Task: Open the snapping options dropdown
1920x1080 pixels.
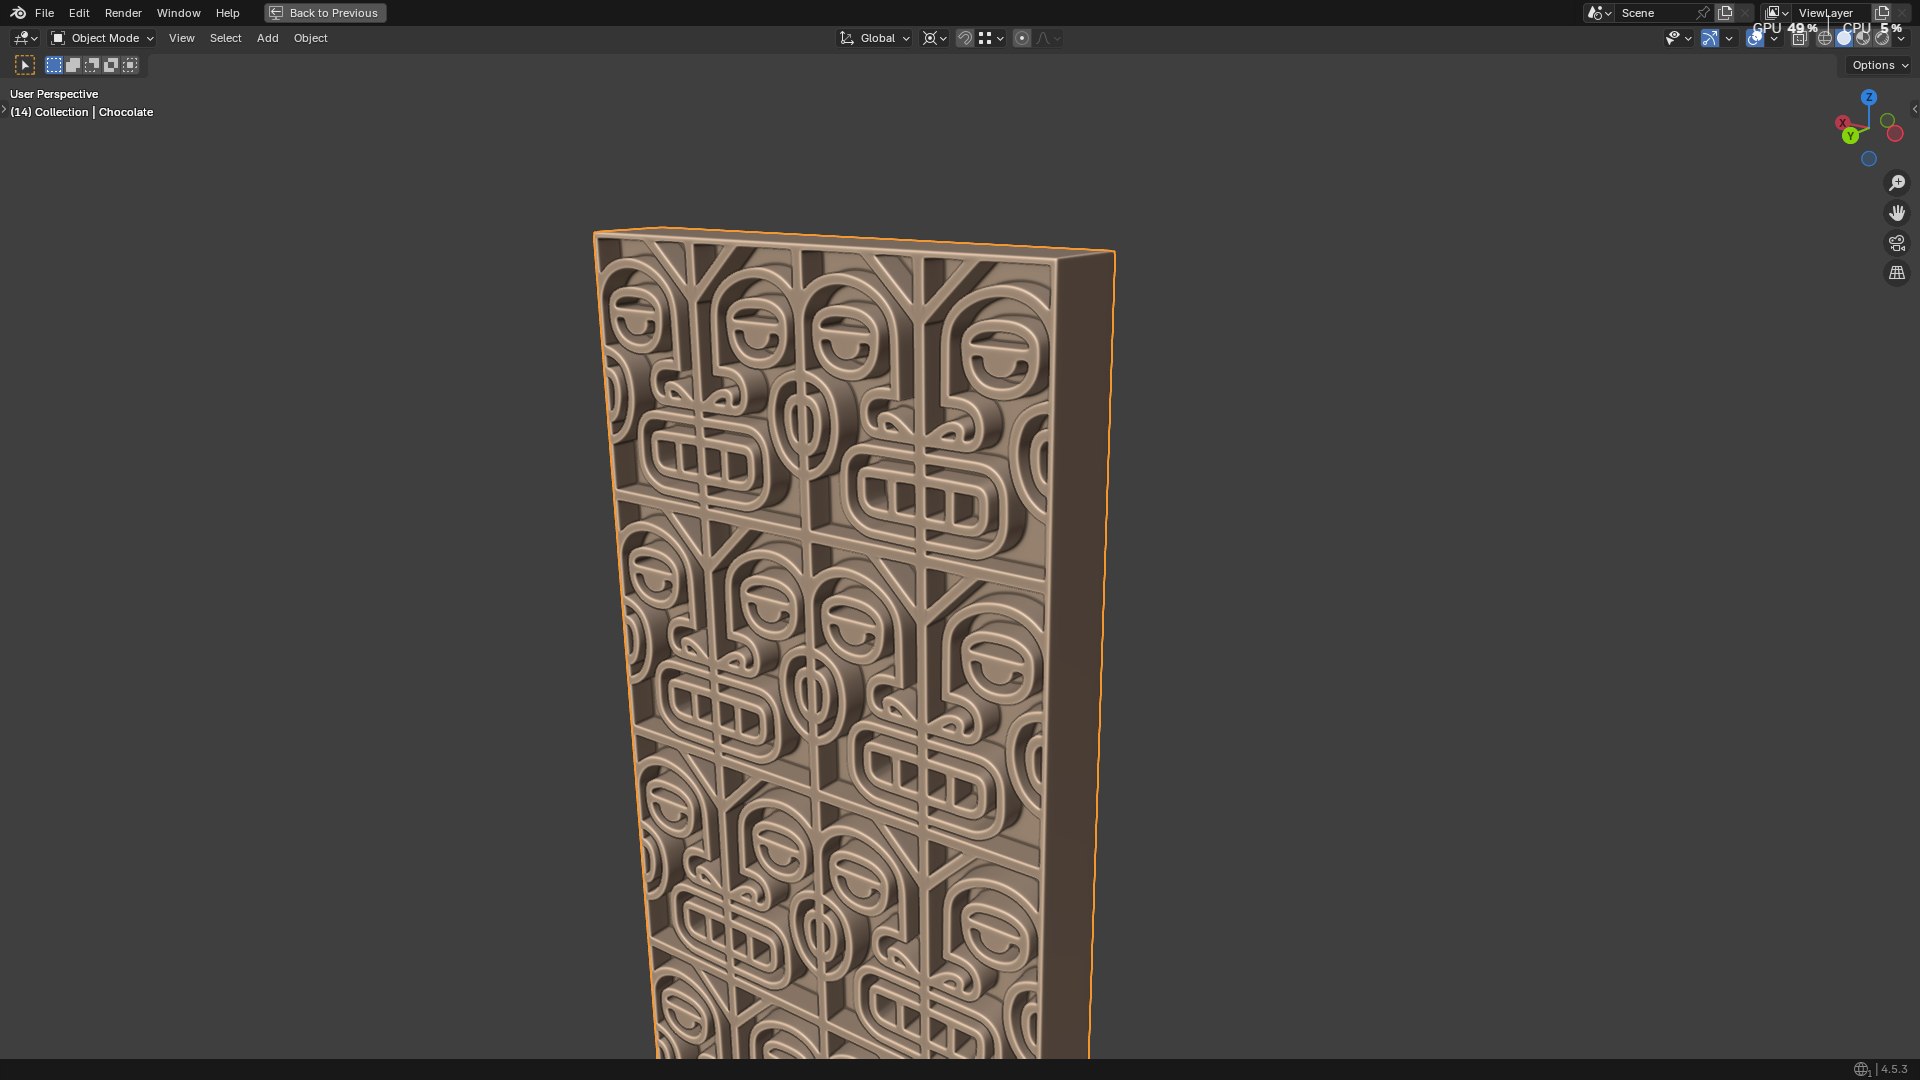Action: click(x=991, y=38)
